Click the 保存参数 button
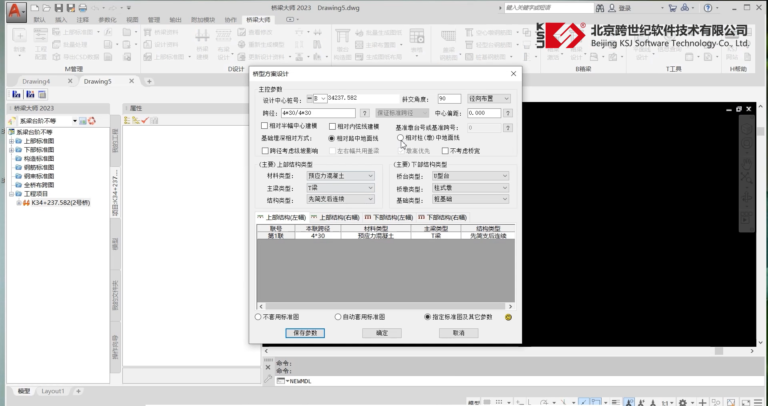768x406 pixels. [x=305, y=333]
